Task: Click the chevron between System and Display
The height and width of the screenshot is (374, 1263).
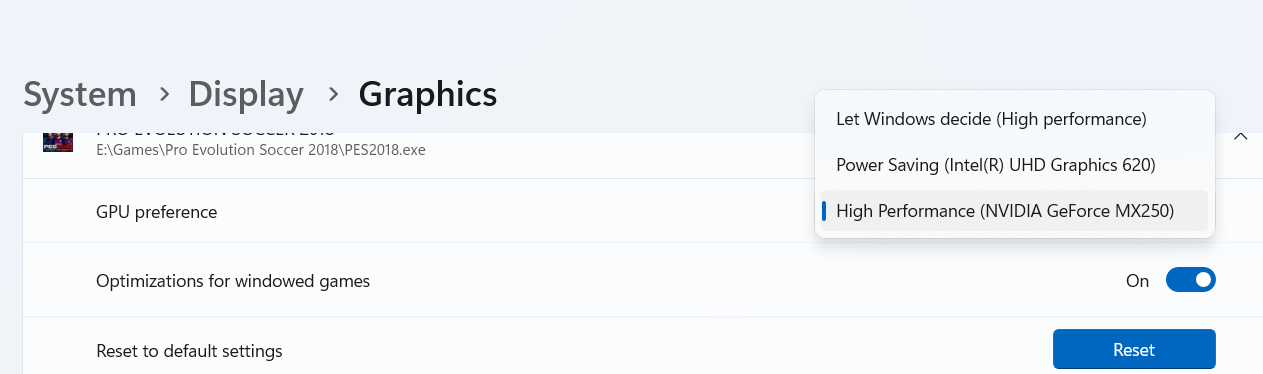Action: click(x=164, y=94)
